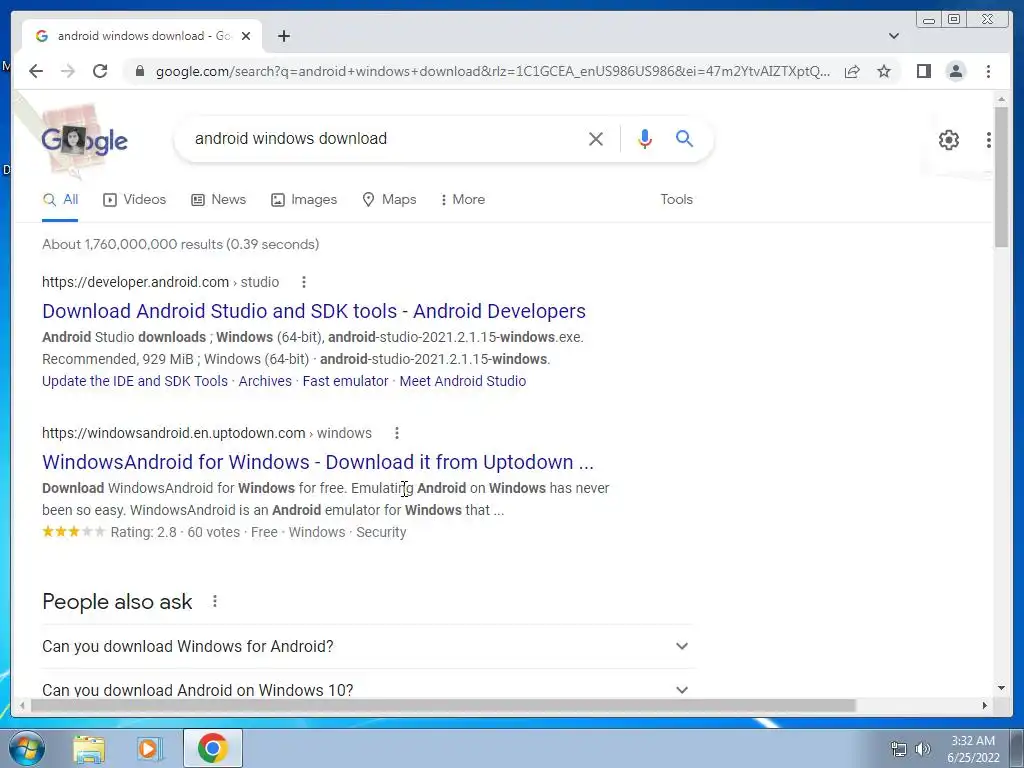Click the Google doodle logo

(x=85, y=140)
